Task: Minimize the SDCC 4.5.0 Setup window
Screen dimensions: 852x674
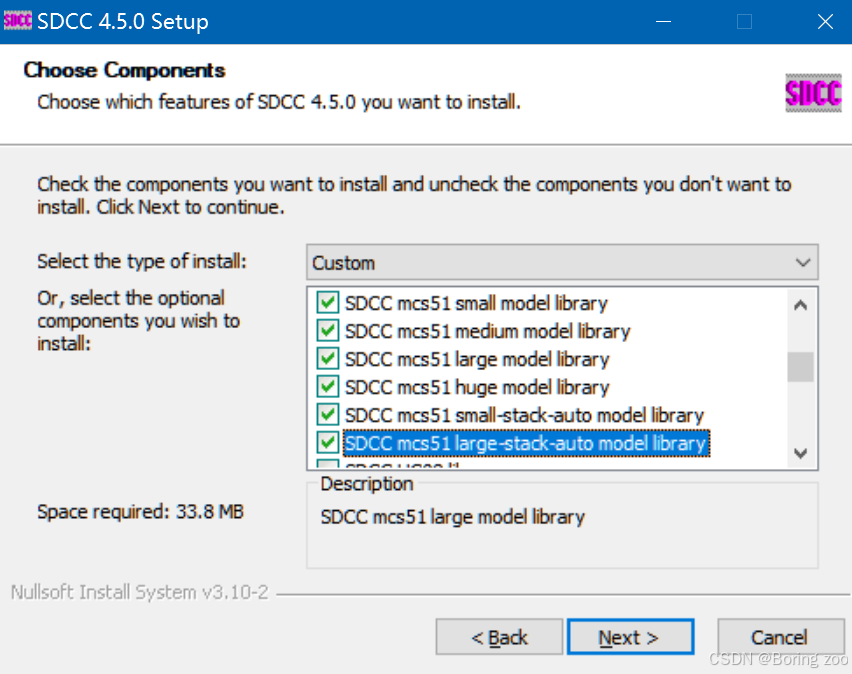Action: point(663,22)
